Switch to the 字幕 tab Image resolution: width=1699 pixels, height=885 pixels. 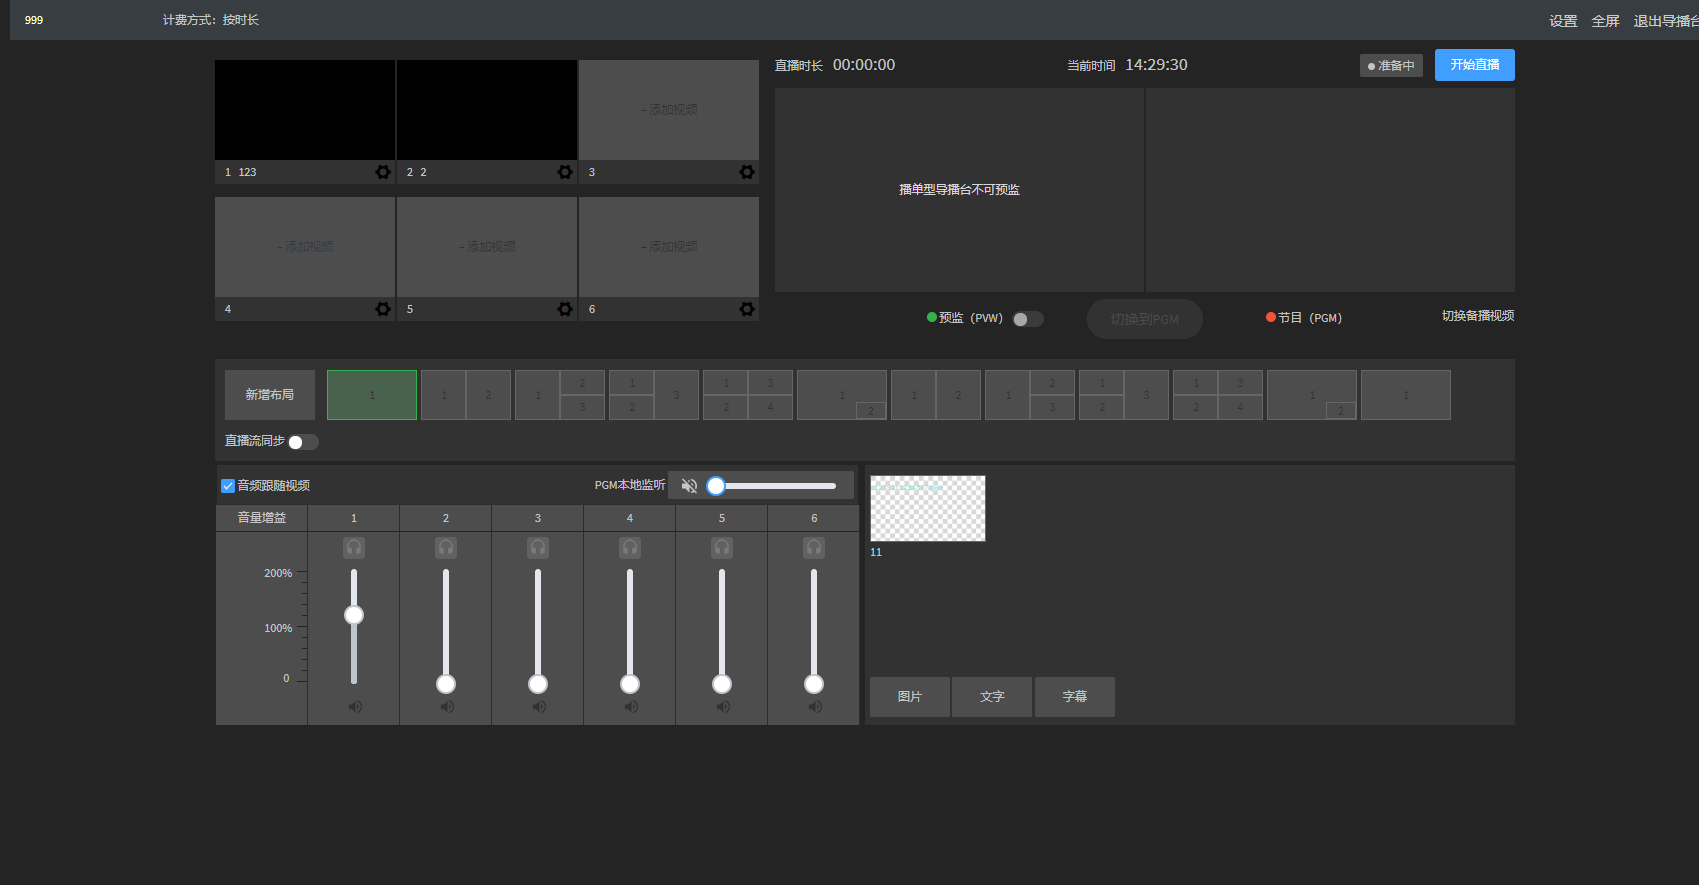tap(1074, 697)
